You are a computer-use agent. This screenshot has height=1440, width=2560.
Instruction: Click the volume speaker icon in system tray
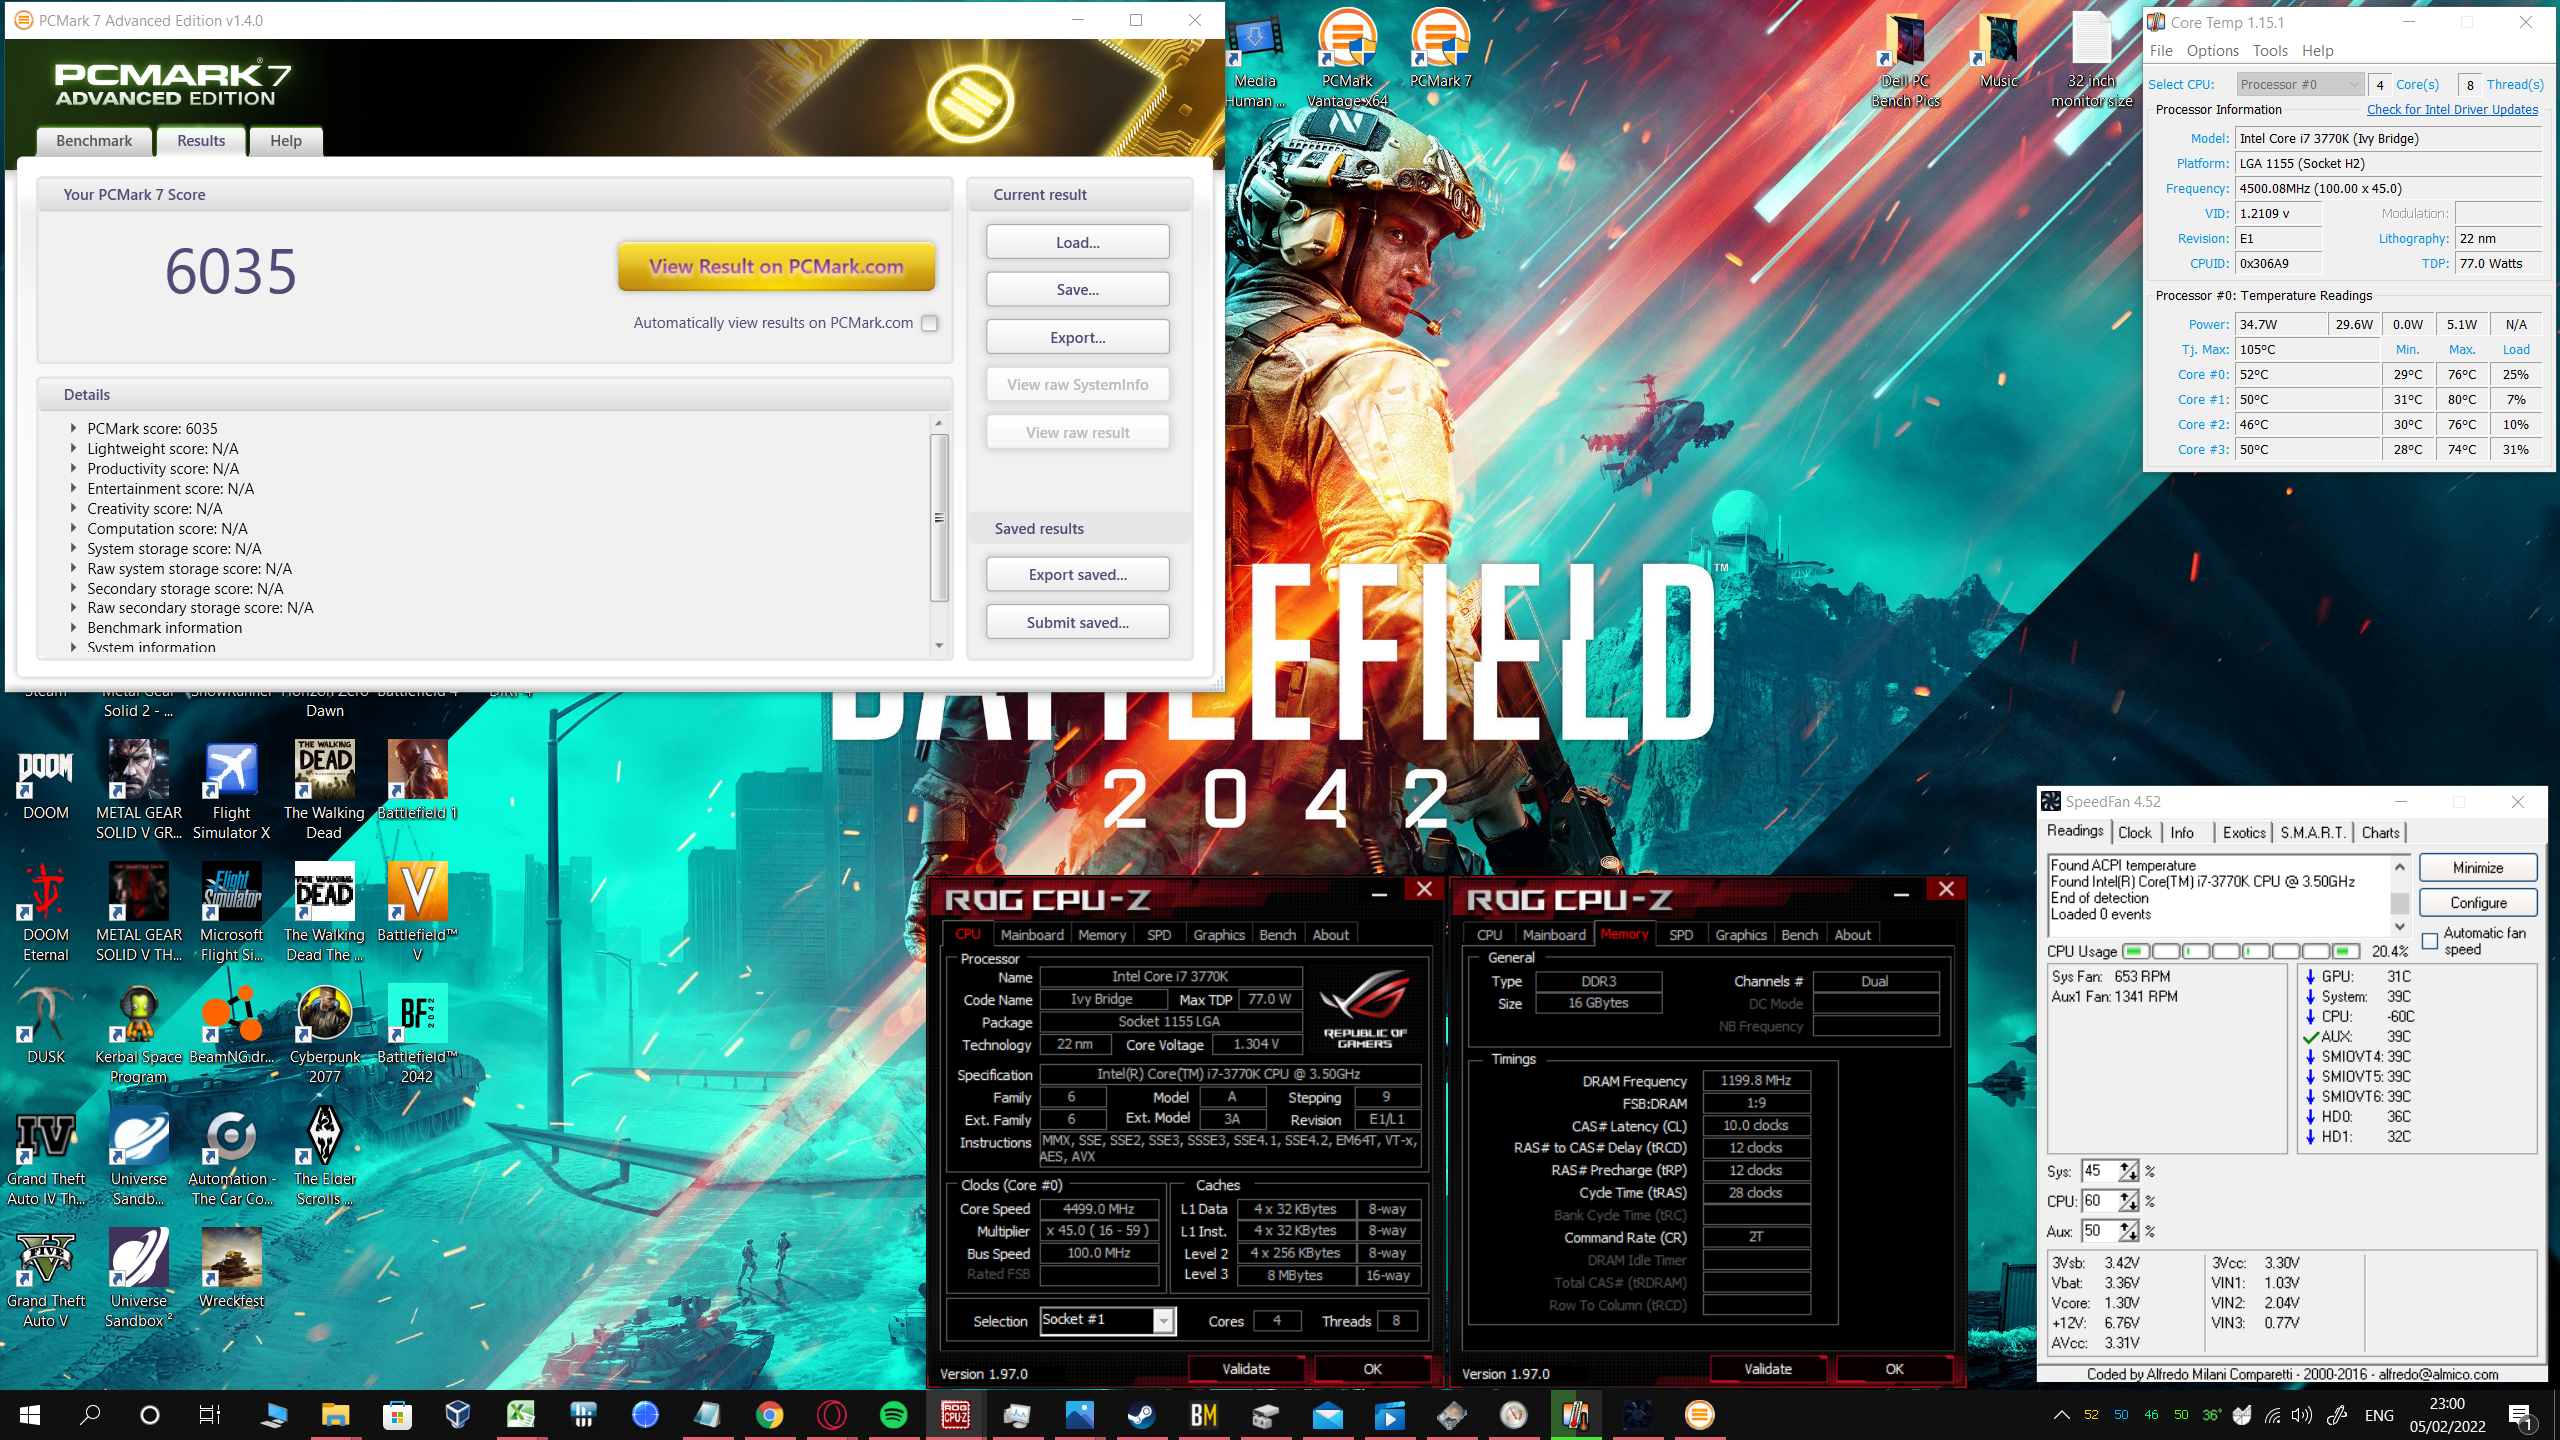tap(2302, 1414)
